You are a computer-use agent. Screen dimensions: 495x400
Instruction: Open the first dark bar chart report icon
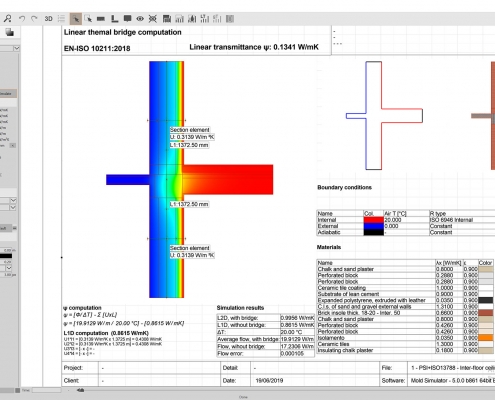[x=167, y=19]
